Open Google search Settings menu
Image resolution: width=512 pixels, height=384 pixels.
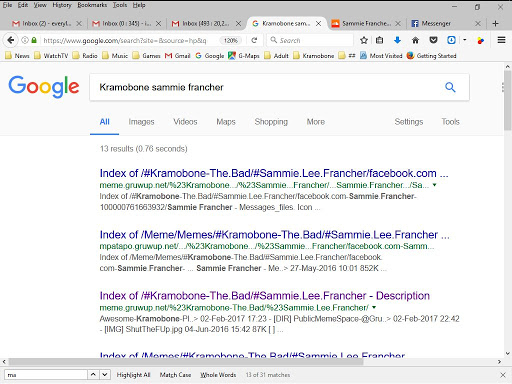(409, 122)
